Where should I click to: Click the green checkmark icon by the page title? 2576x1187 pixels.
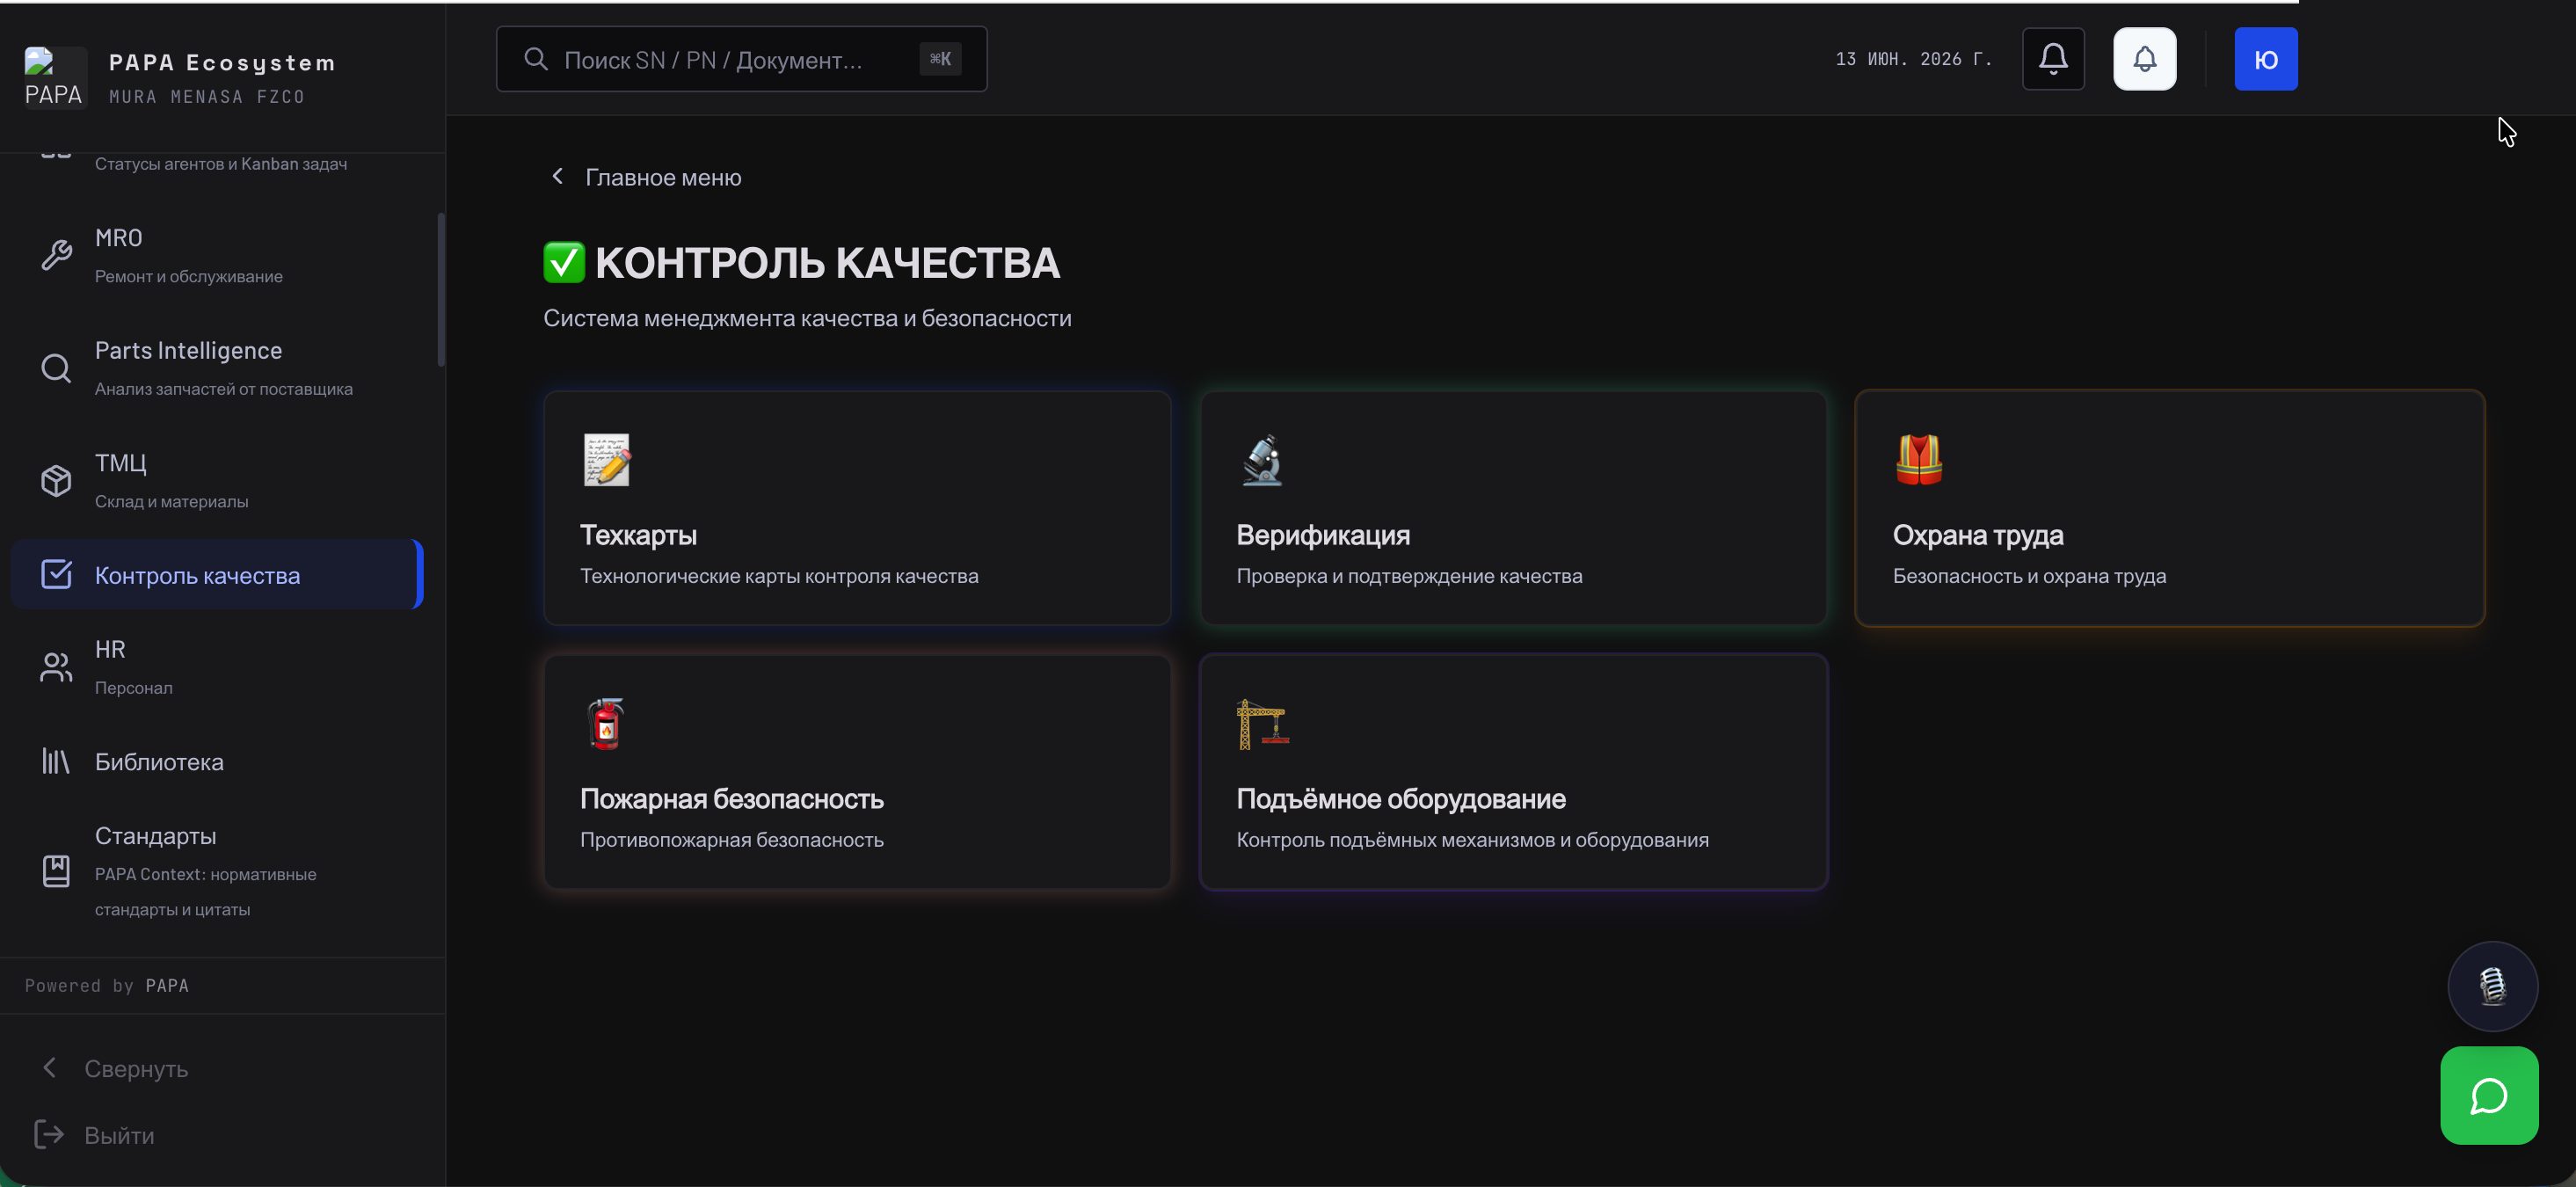(564, 262)
